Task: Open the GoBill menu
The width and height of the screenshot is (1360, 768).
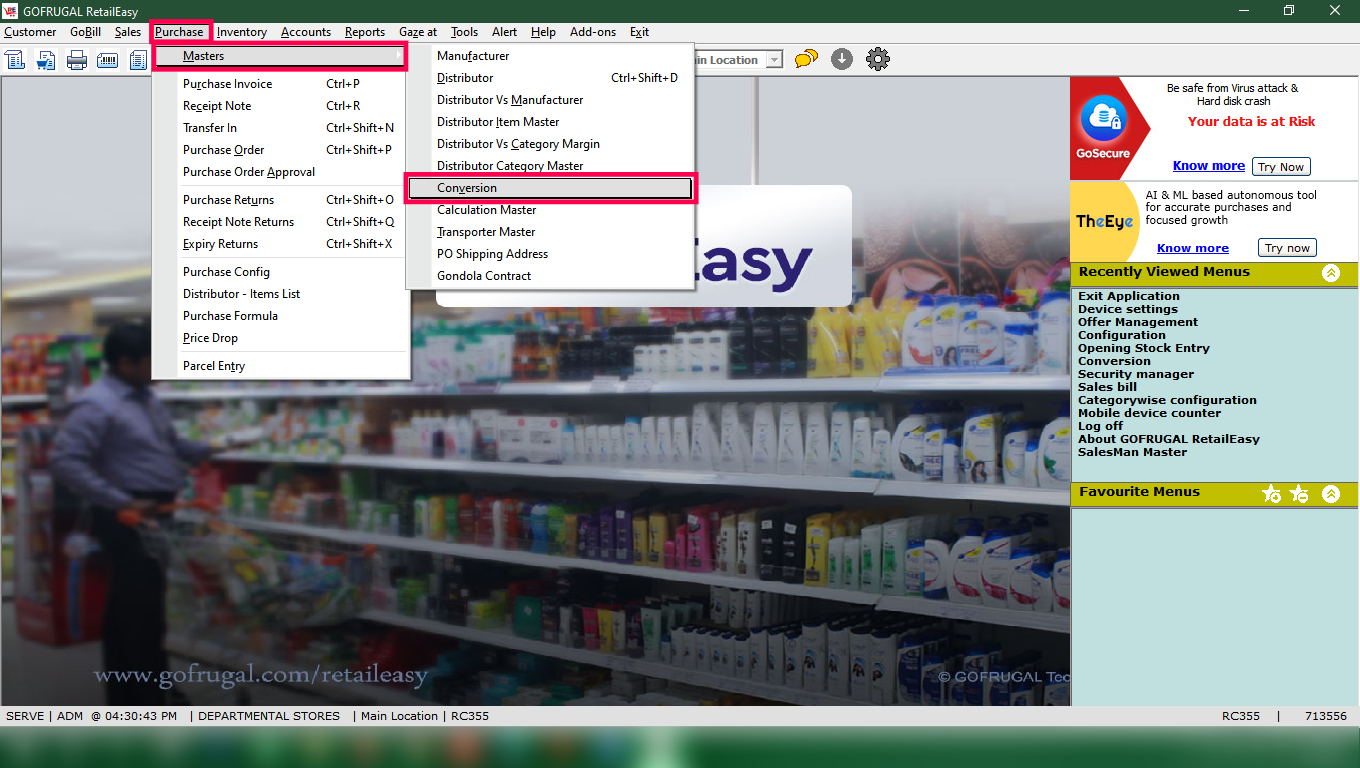Action: tap(85, 32)
